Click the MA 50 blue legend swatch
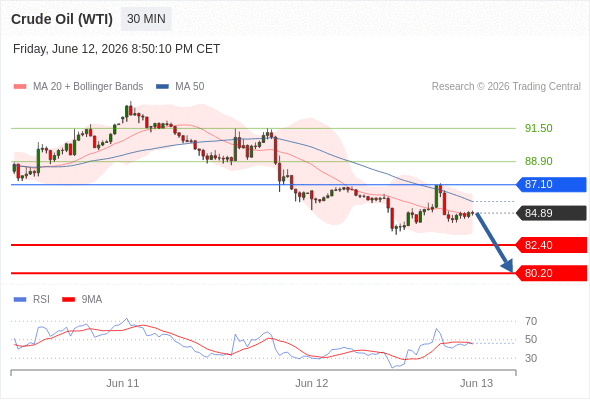Image resolution: width=590 pixels, height=400 pixels. pyautogui.click(x=162, y=87)
